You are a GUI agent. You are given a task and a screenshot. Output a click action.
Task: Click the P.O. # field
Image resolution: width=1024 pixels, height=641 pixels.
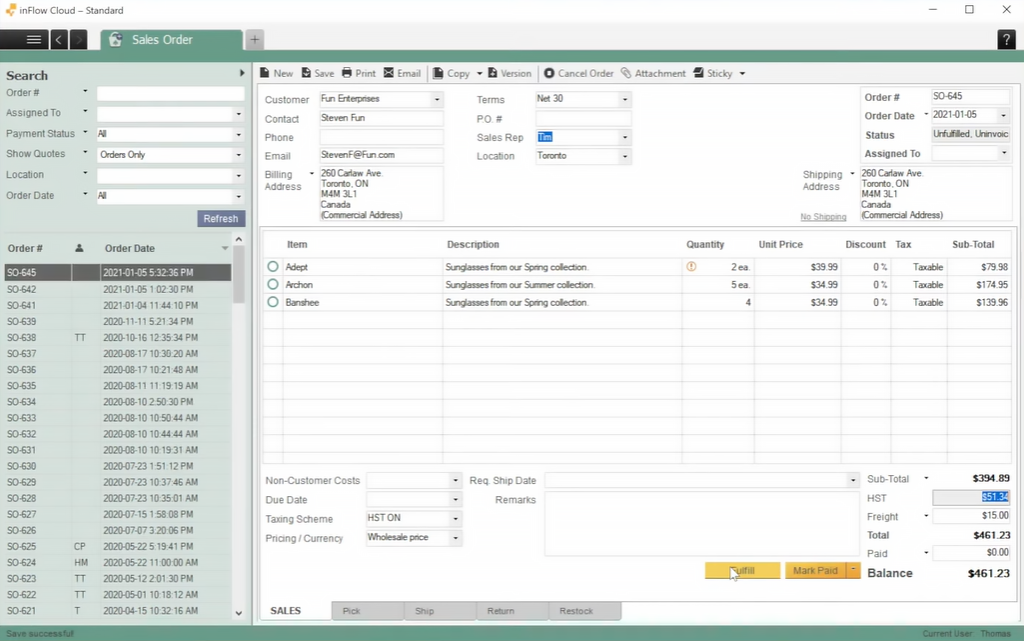583,118
